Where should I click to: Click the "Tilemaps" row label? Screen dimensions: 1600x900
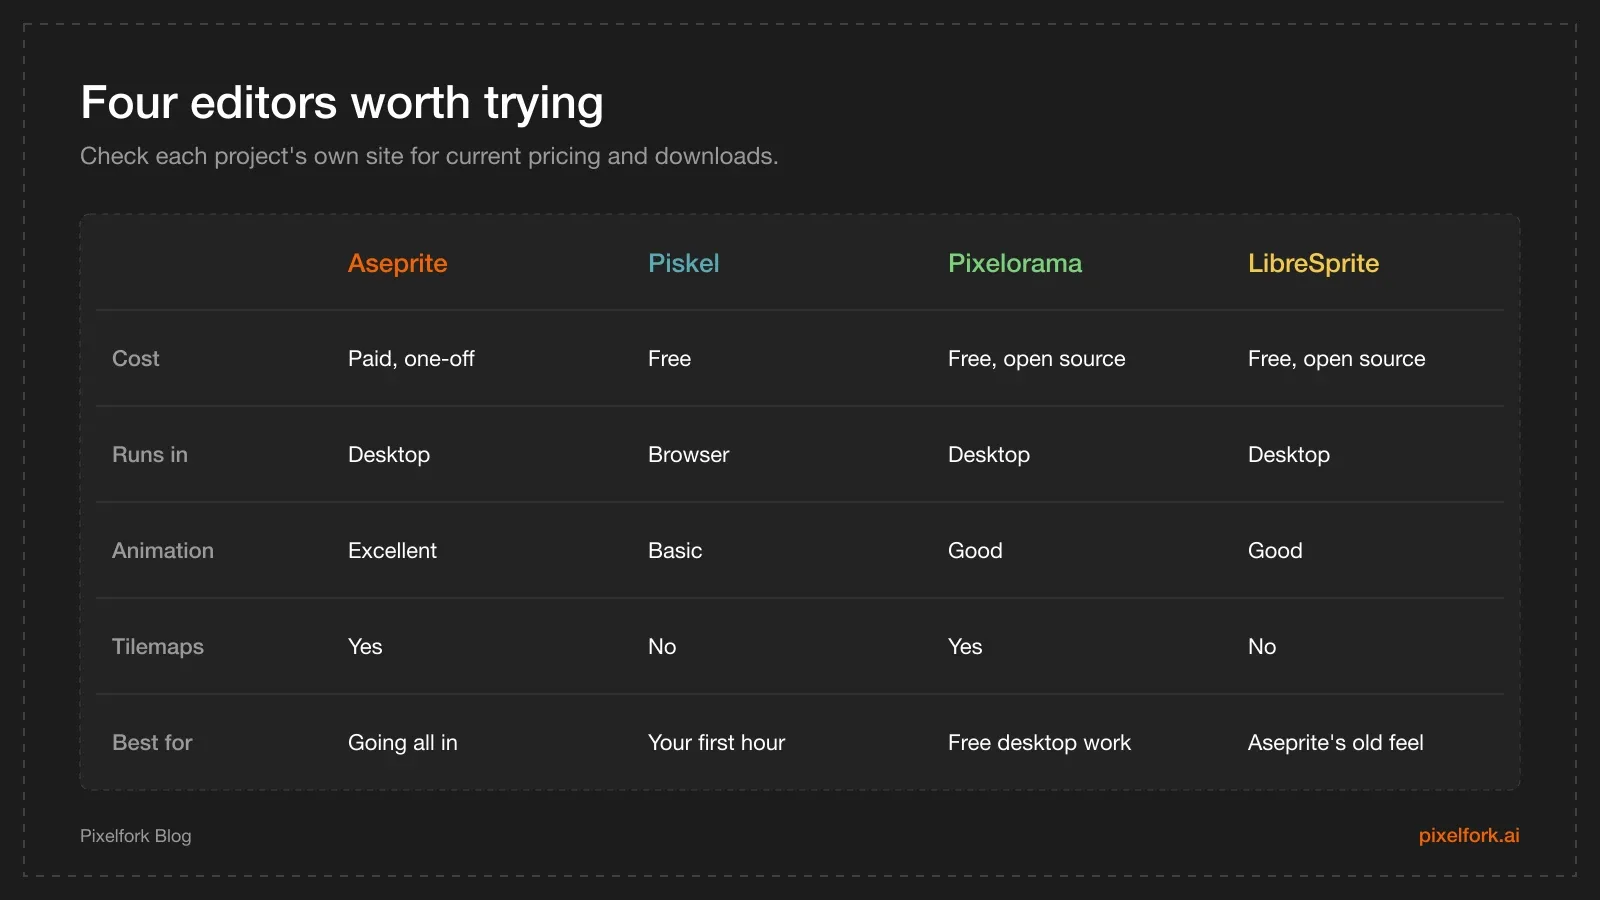pos(158,646)
